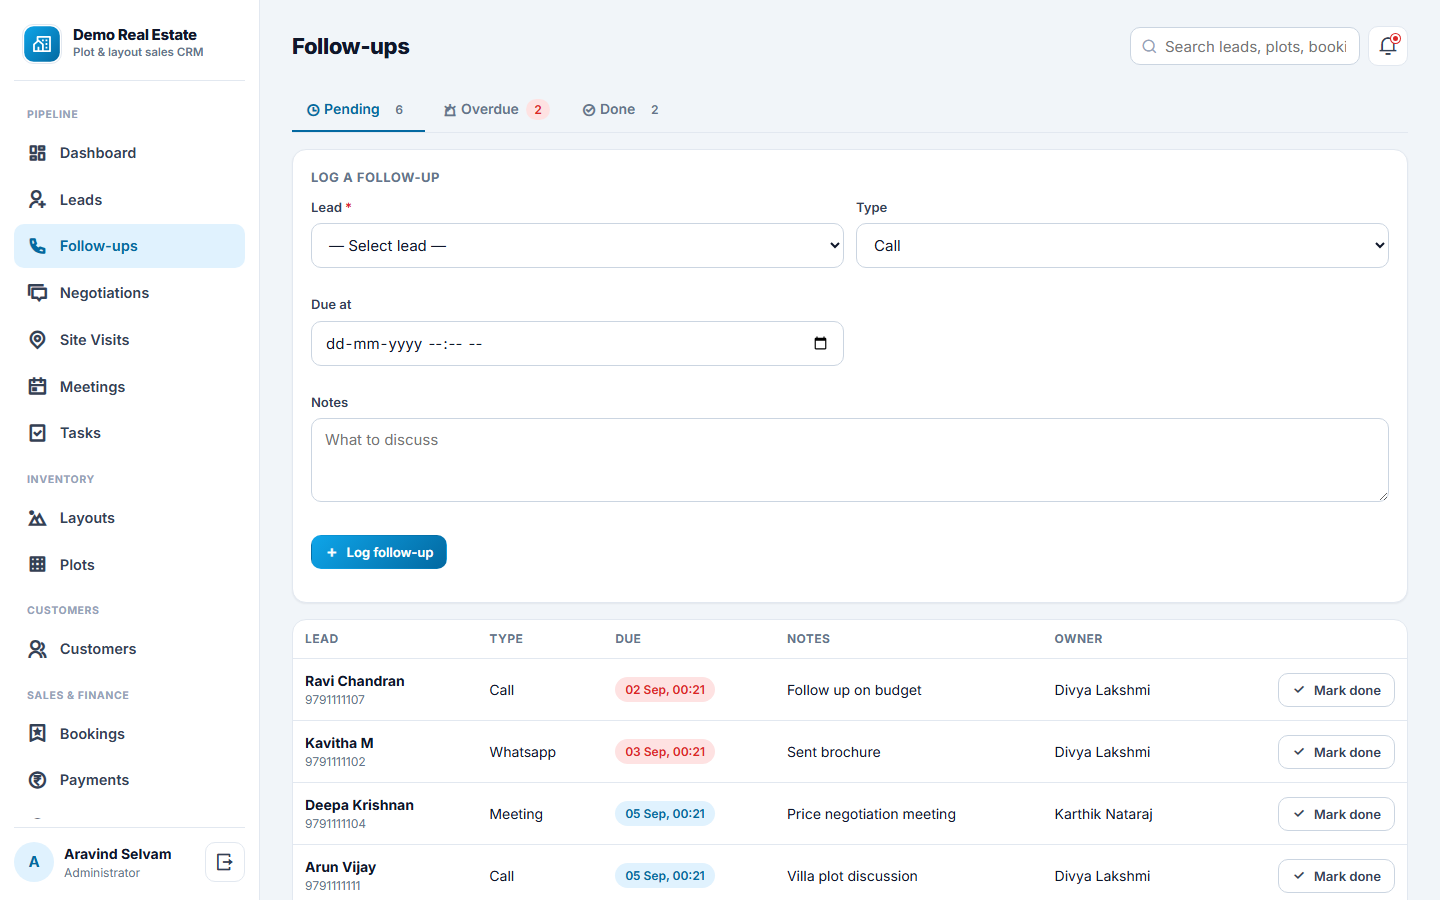Click lead name Ravi Chandran
Screen dimensions: 1440x900
coord(355,681)
